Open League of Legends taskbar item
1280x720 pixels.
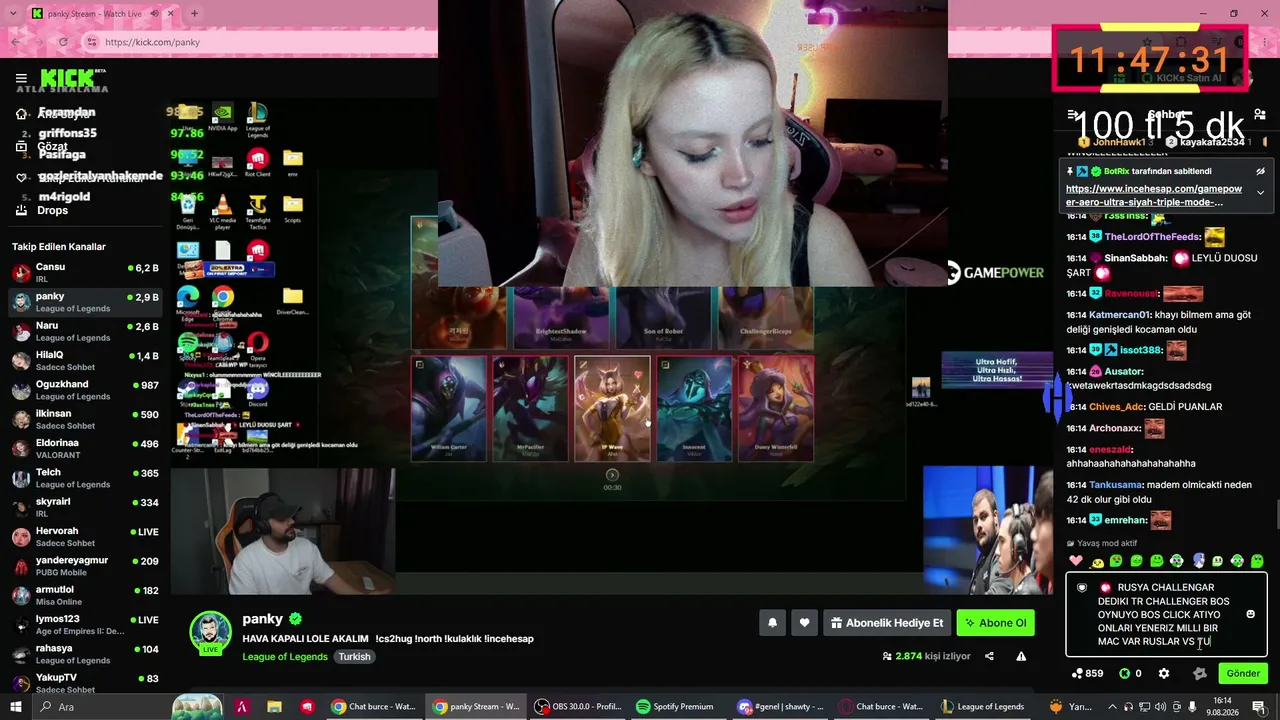tap(983, 707)
